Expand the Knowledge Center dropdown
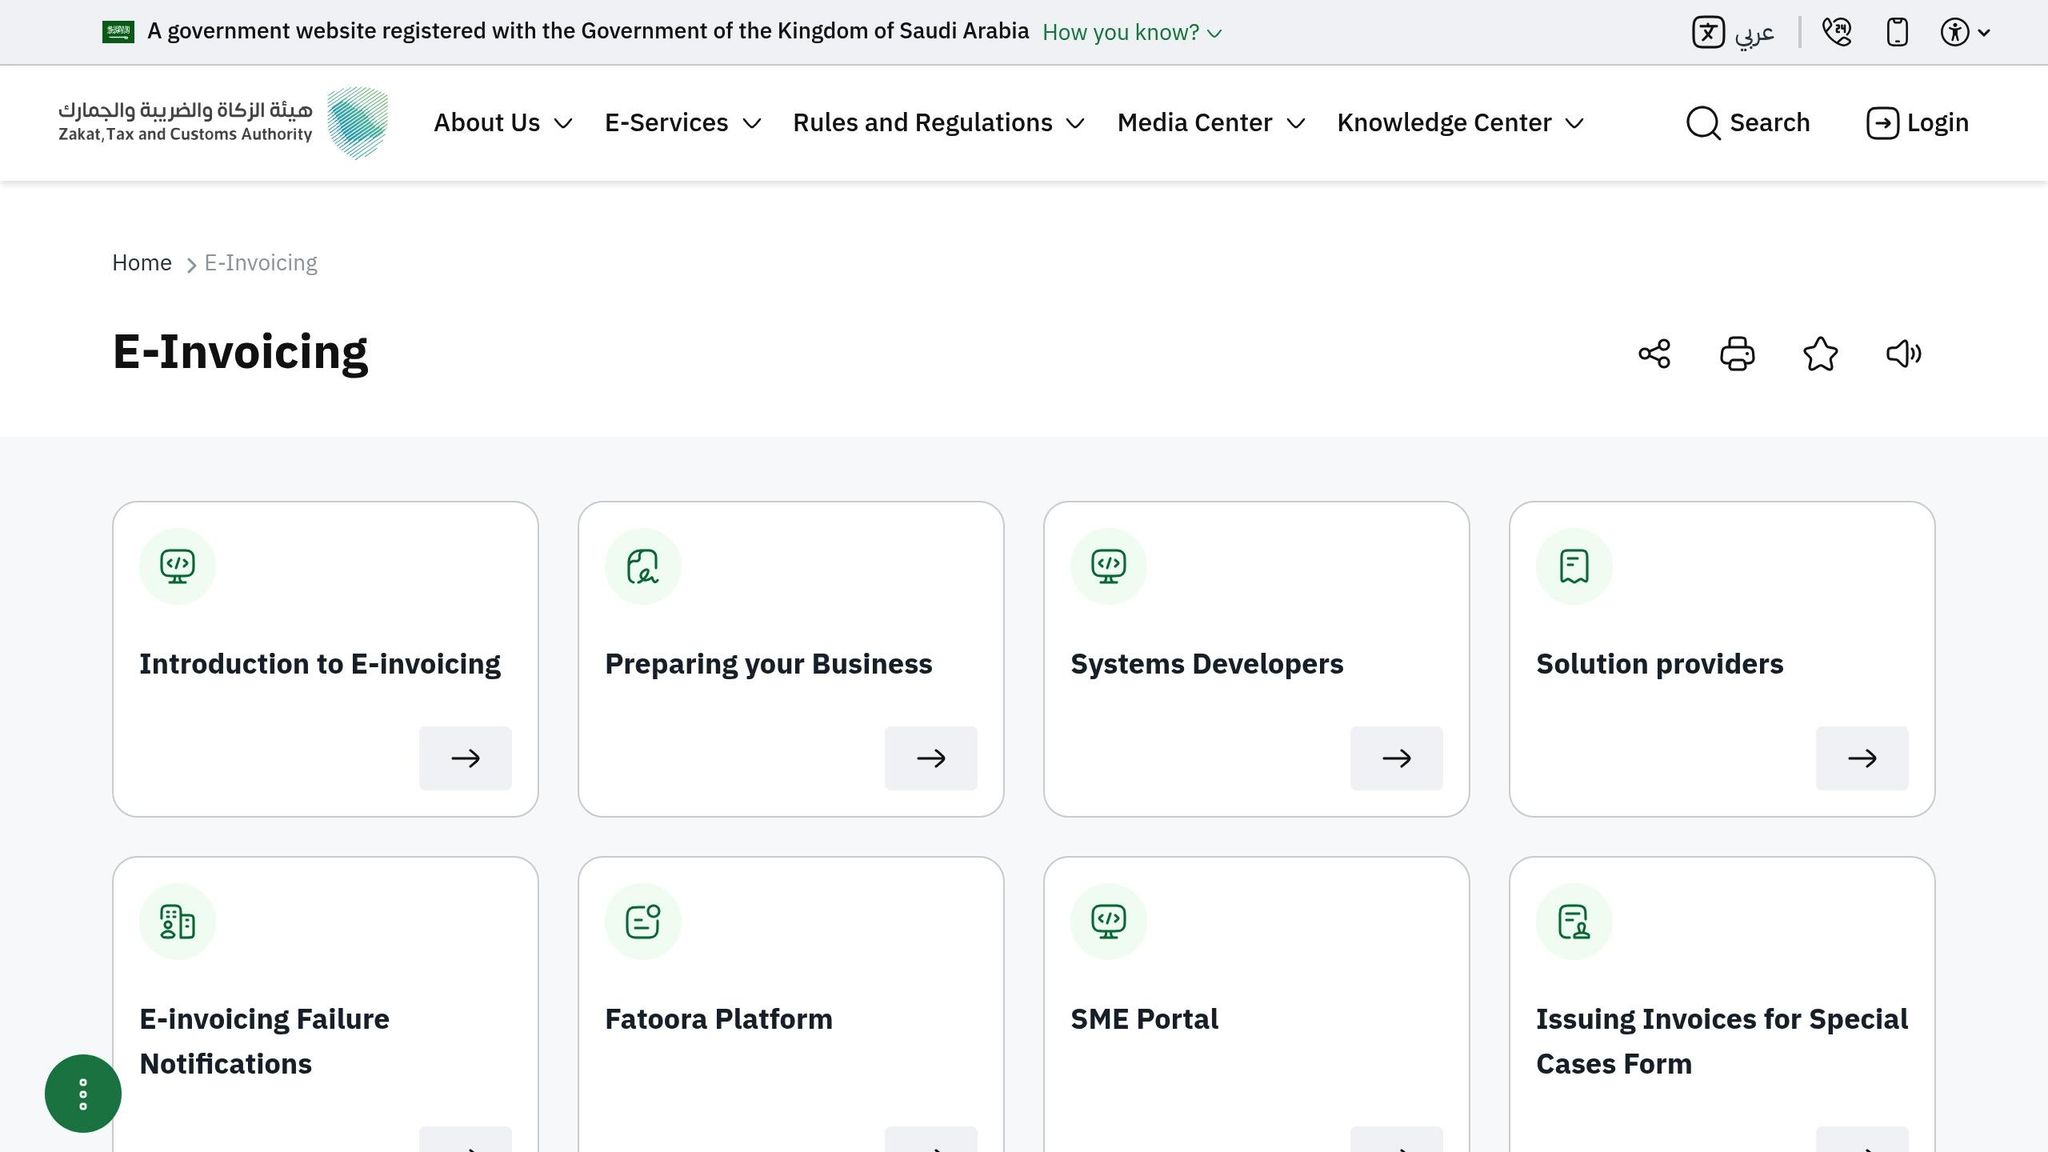The height and width of the screenshot is (1152, 2048). click(x=1460, y=123)
